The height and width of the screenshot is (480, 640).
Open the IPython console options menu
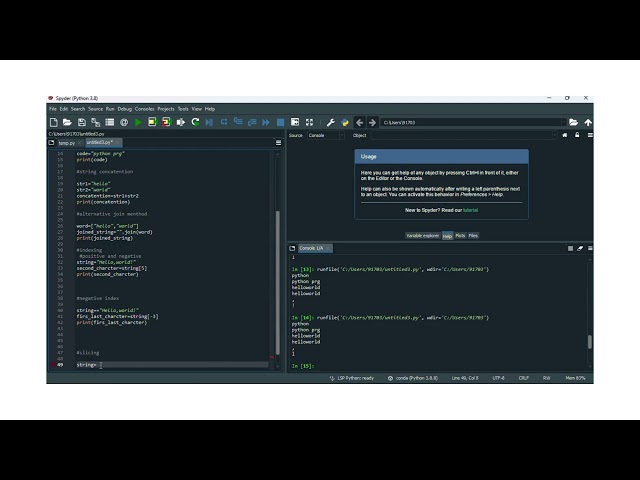(x=590, y=248)
